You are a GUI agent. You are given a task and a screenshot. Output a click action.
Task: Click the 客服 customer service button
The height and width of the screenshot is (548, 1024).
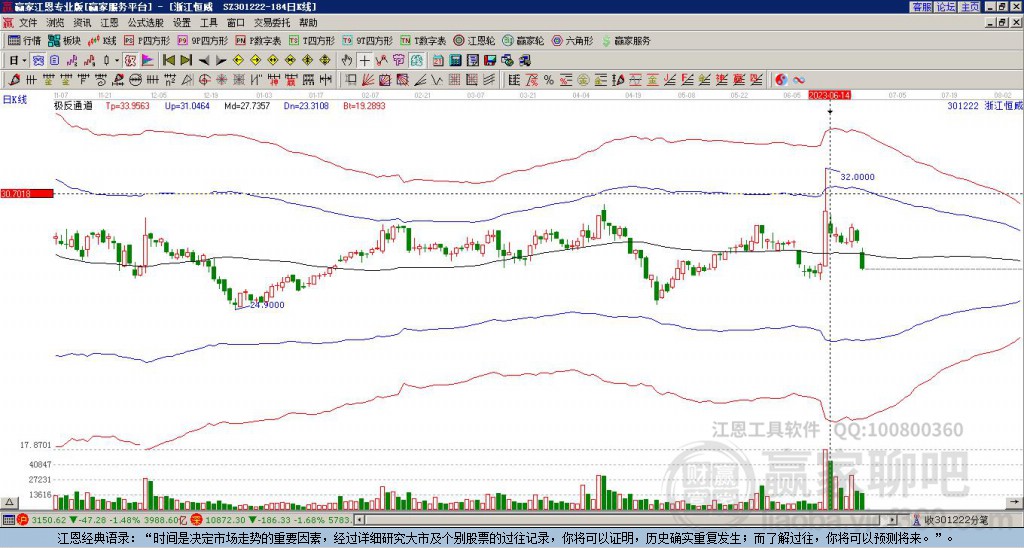[921, 7]
